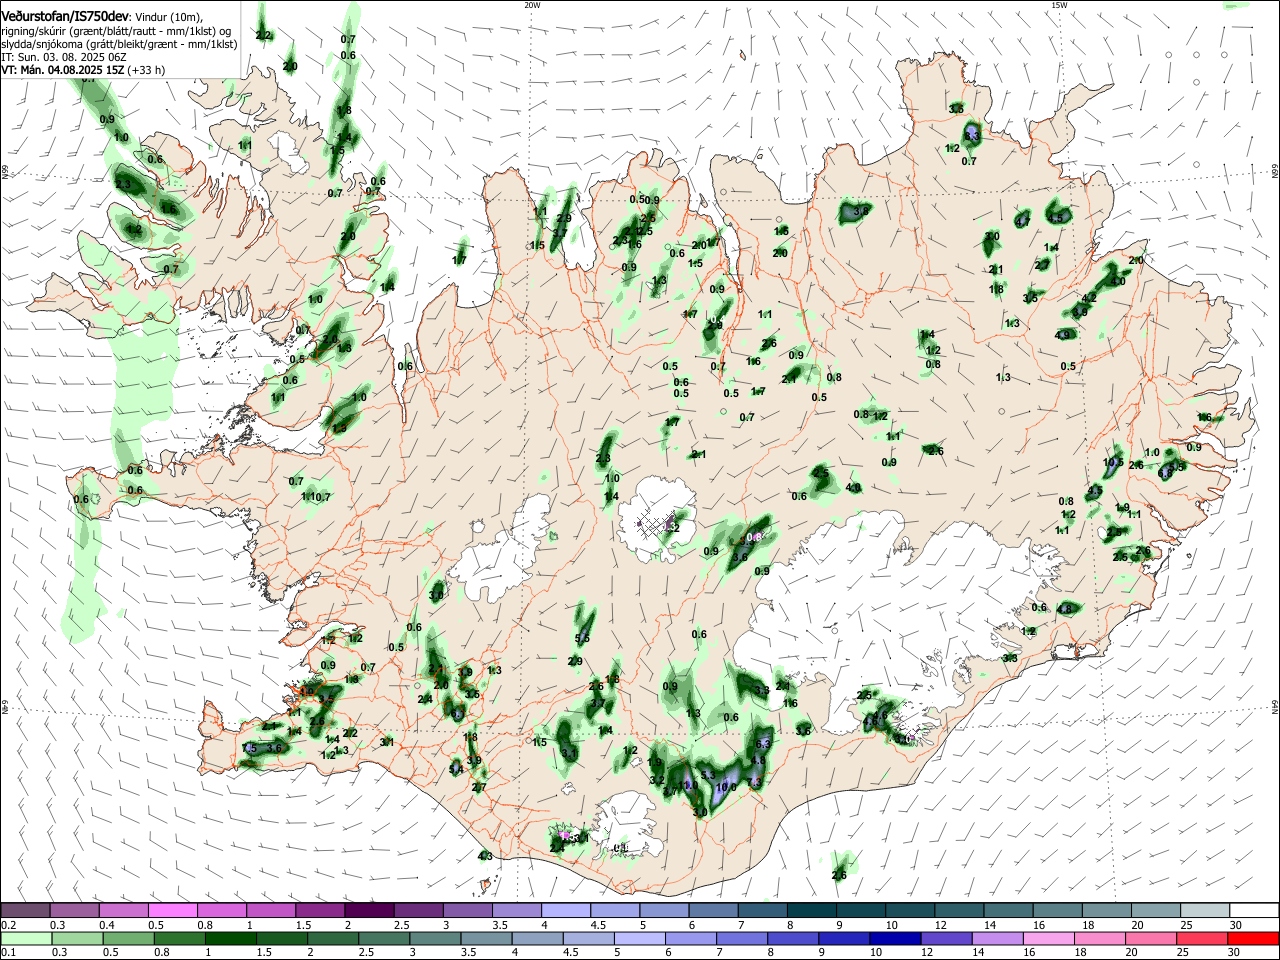Image resolution: width=1280 pixels, height=960 pixels.
Task: Select the '30' label in the upper legend row
Action: [1235, 925]
